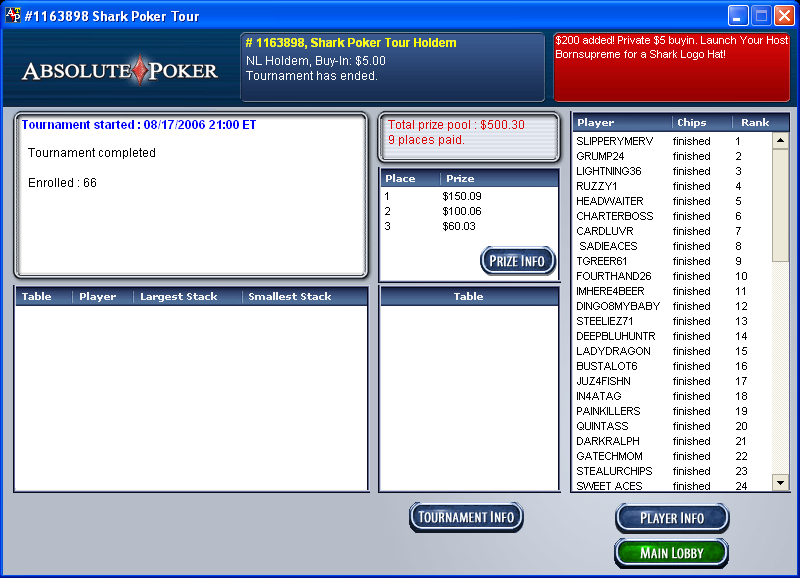Select player DEEPBLUHUNTR

coord(672,336)
